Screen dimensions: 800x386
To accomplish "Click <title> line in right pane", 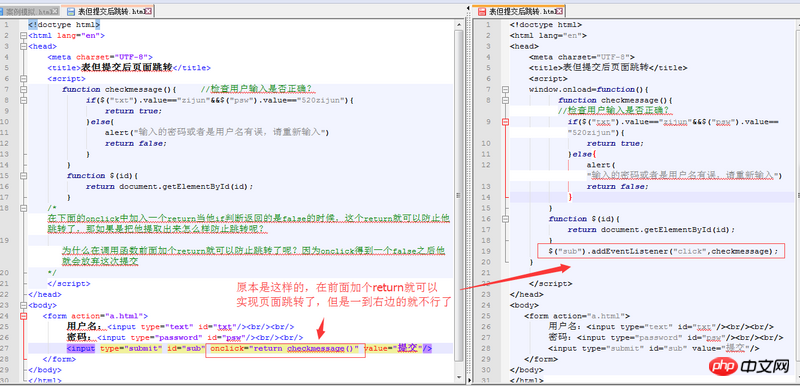I will (608, 68).
